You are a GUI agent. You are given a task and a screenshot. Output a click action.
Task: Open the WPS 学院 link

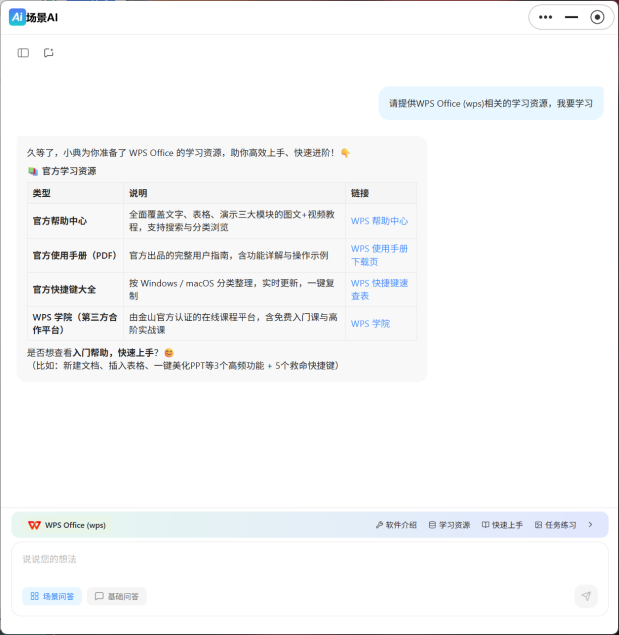[x=370, y=324]
